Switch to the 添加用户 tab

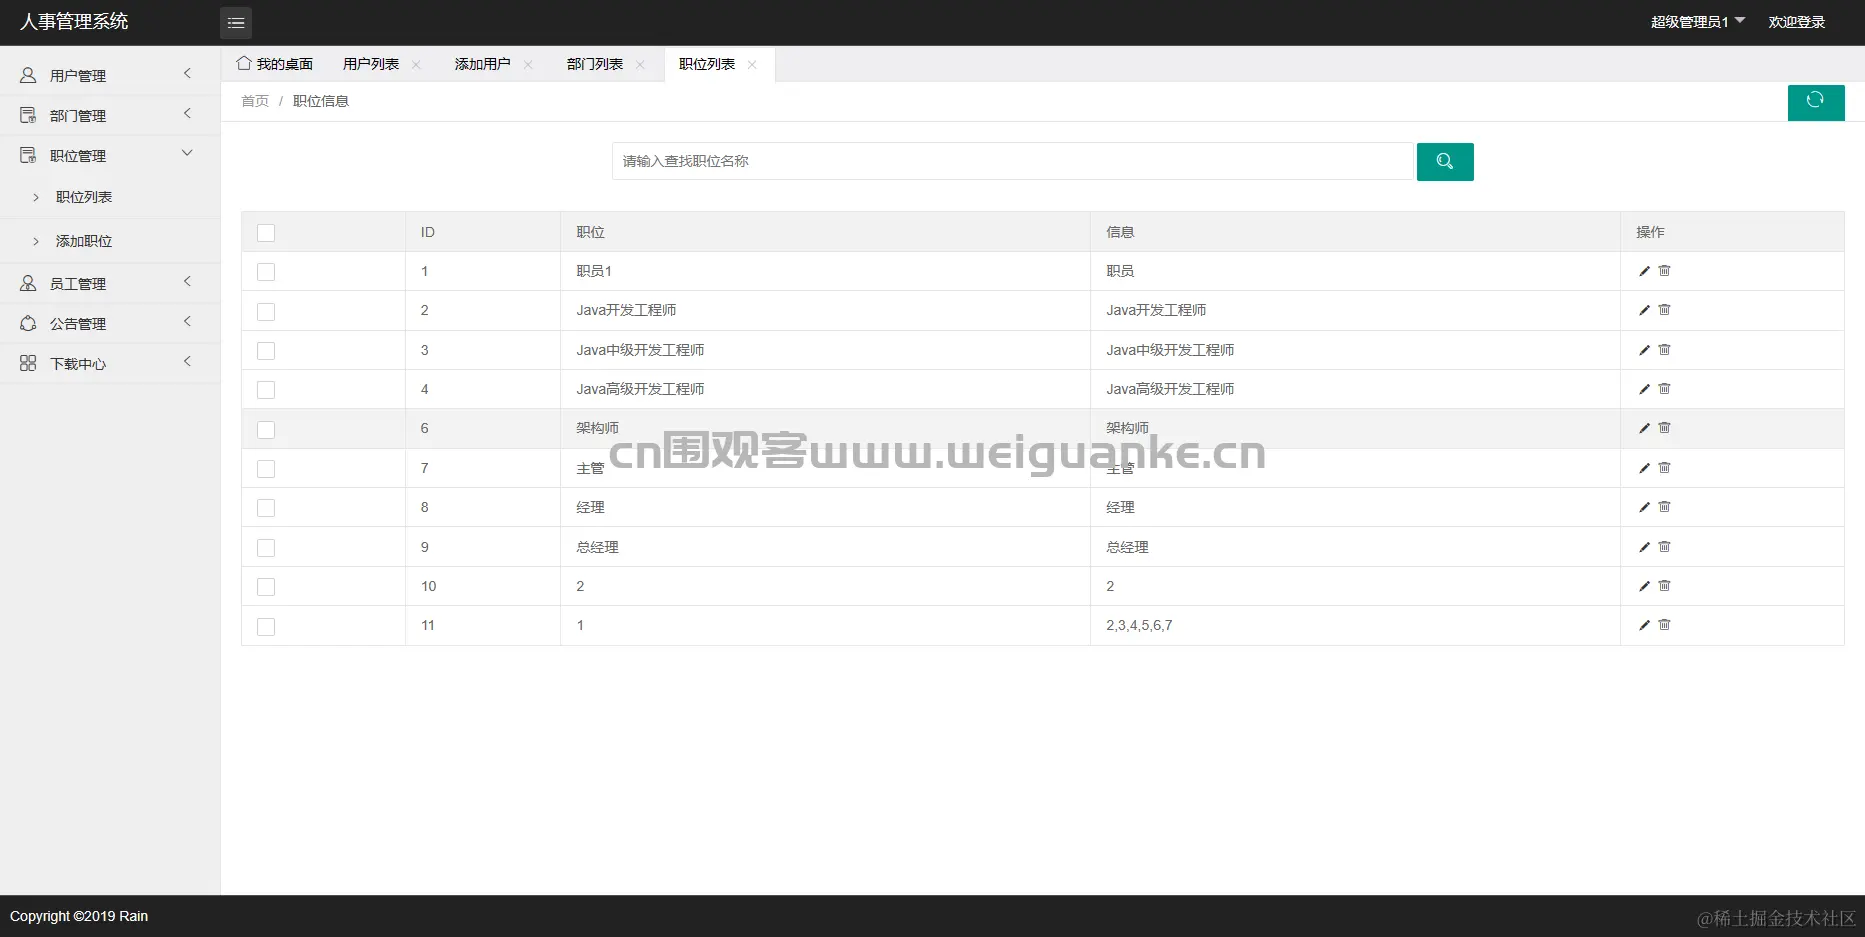[483, 64]
